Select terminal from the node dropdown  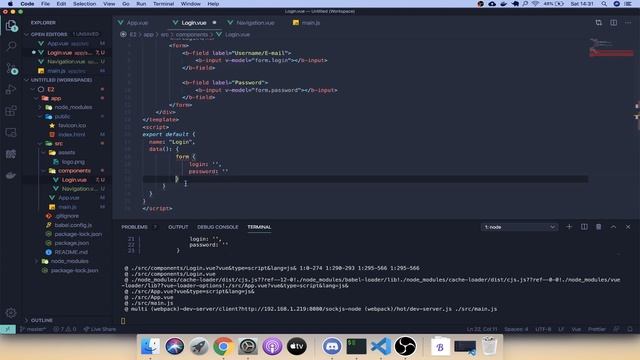coord(519,227)
